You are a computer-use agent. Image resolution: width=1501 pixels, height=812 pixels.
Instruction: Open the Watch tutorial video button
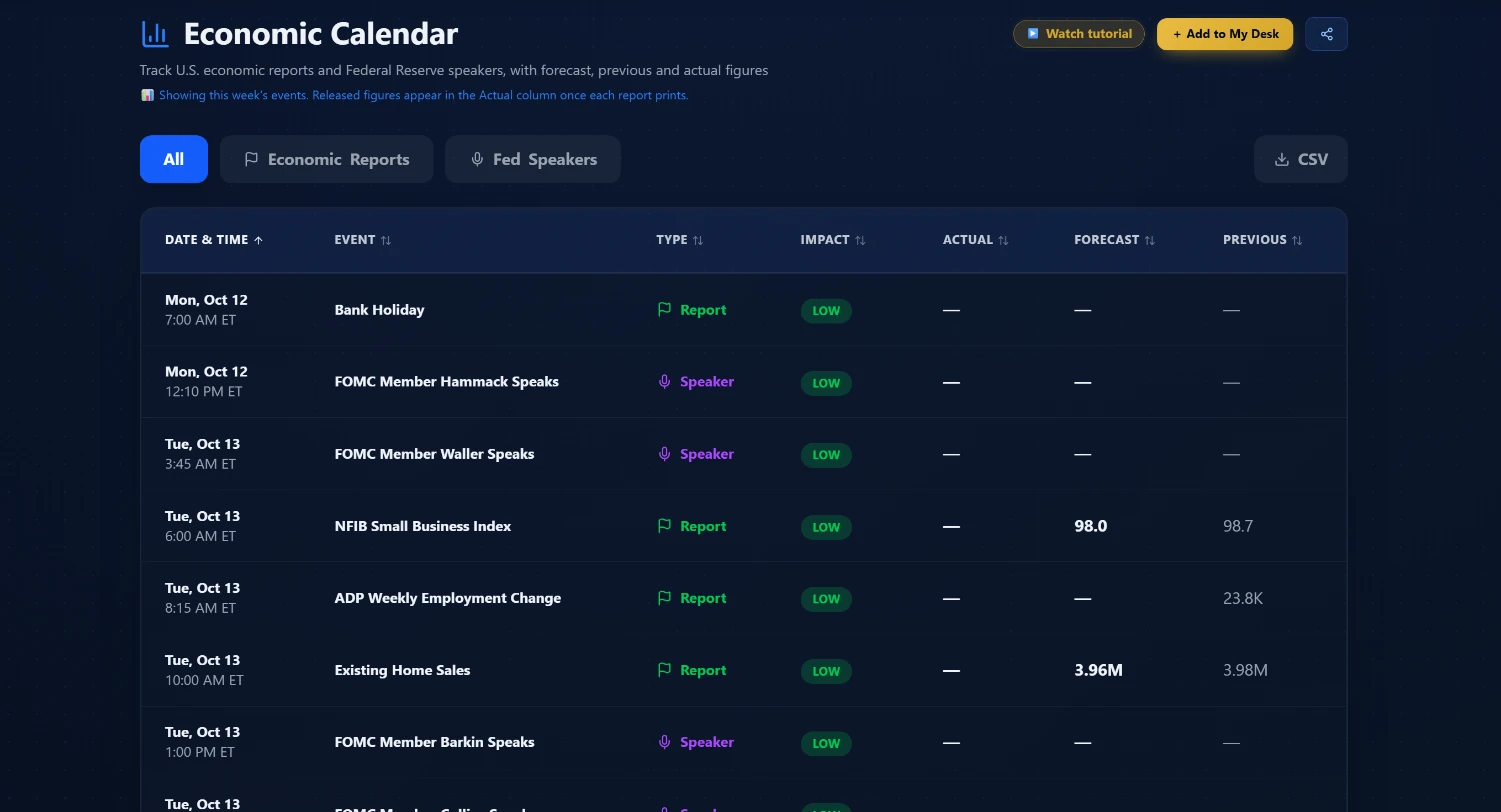[x=1079, y=34]
